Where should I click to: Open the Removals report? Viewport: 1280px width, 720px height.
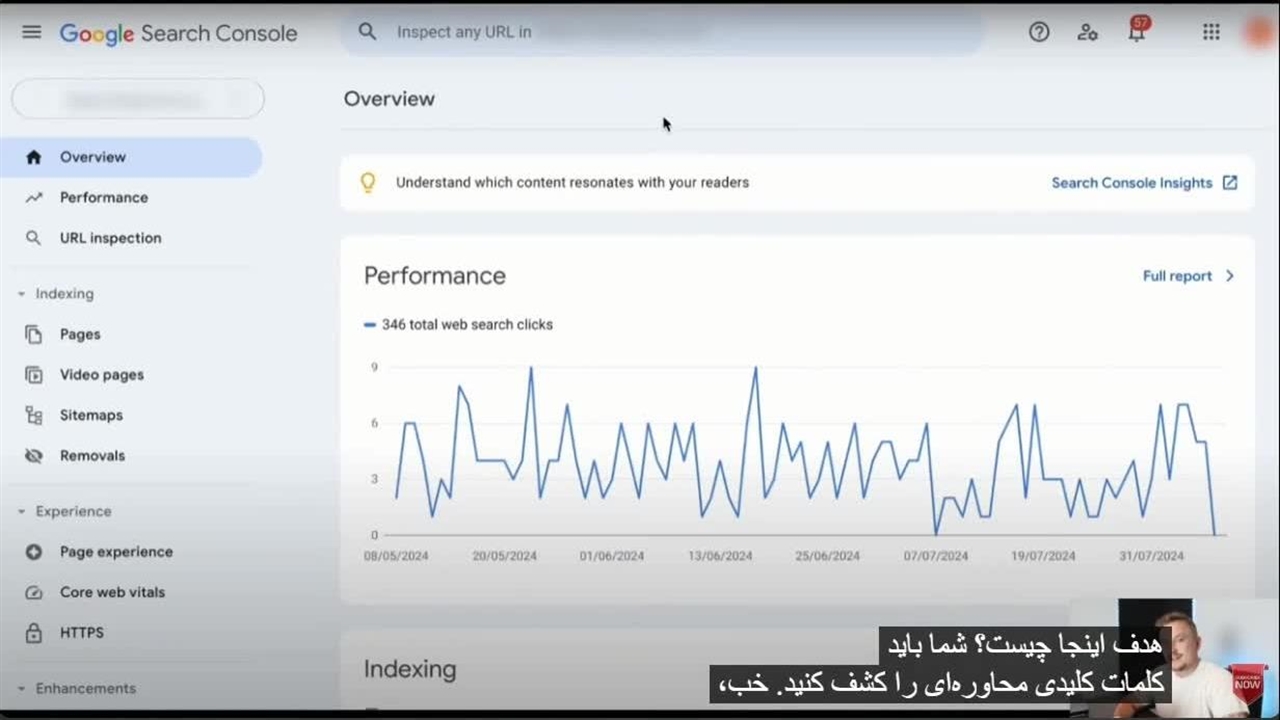pyautogui.click(x=92, y=456)
